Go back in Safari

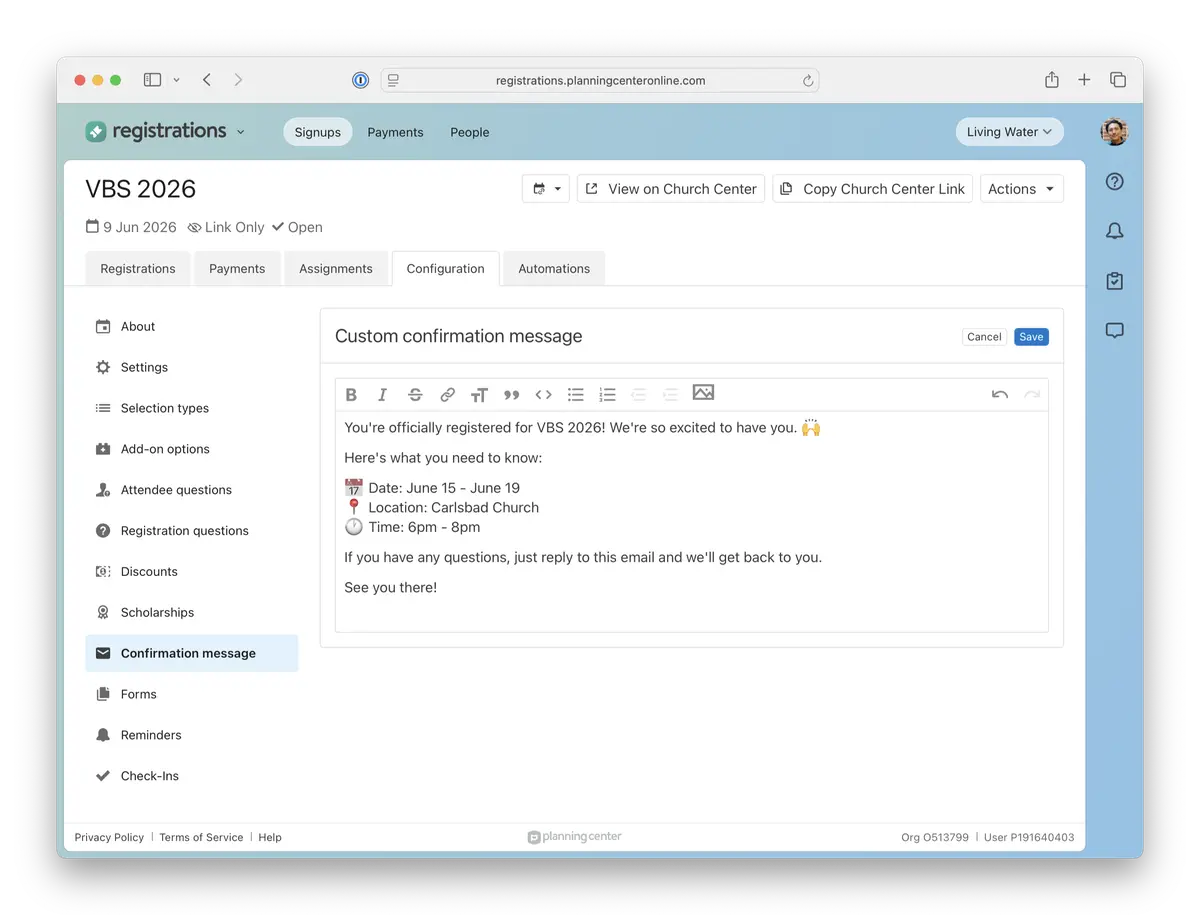tap(207, 80)
